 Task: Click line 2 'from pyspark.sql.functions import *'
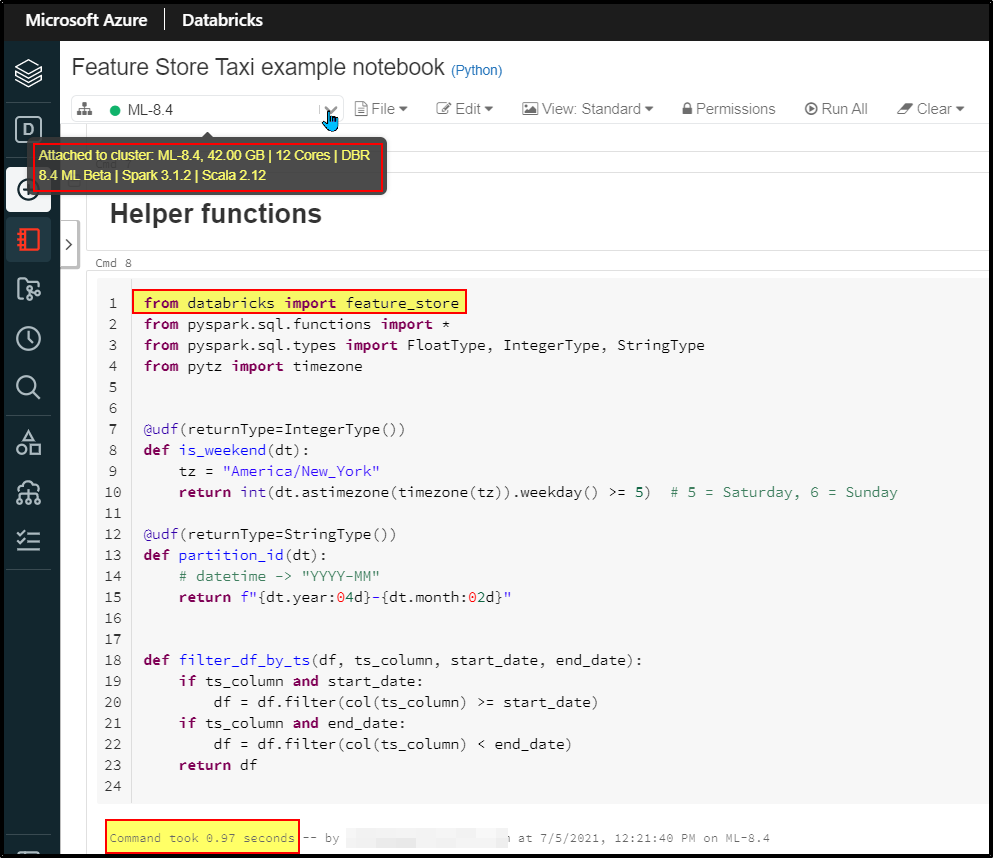[296, 324]
